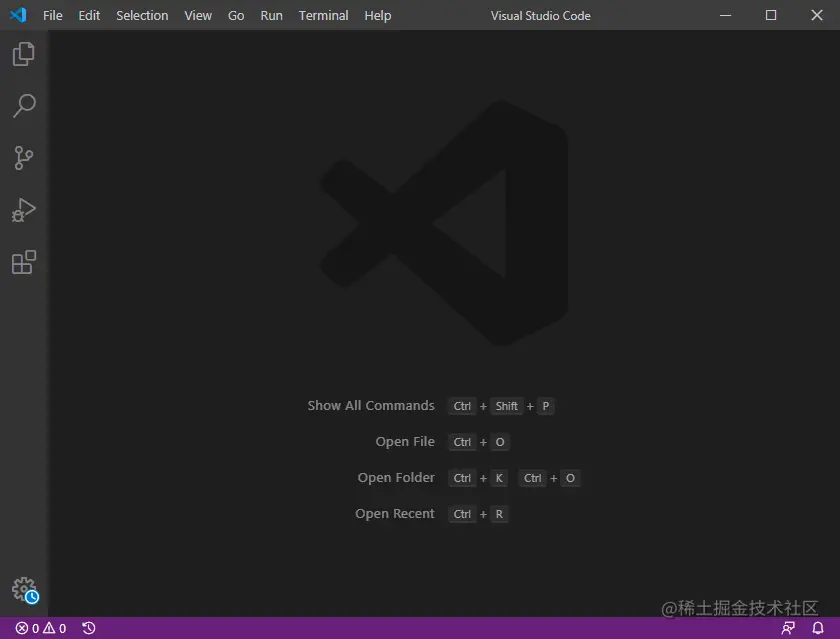Click the Open Recent label
The image size is (840, 639).
point(395,513)
